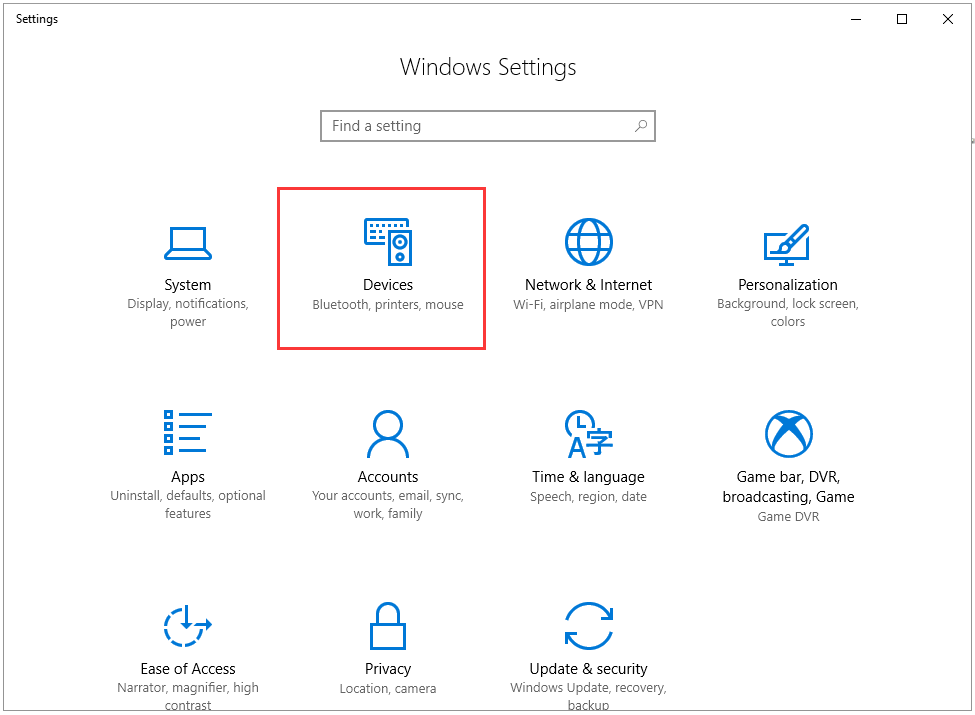Click 'Speech, region, date' description

pos(588,497)
